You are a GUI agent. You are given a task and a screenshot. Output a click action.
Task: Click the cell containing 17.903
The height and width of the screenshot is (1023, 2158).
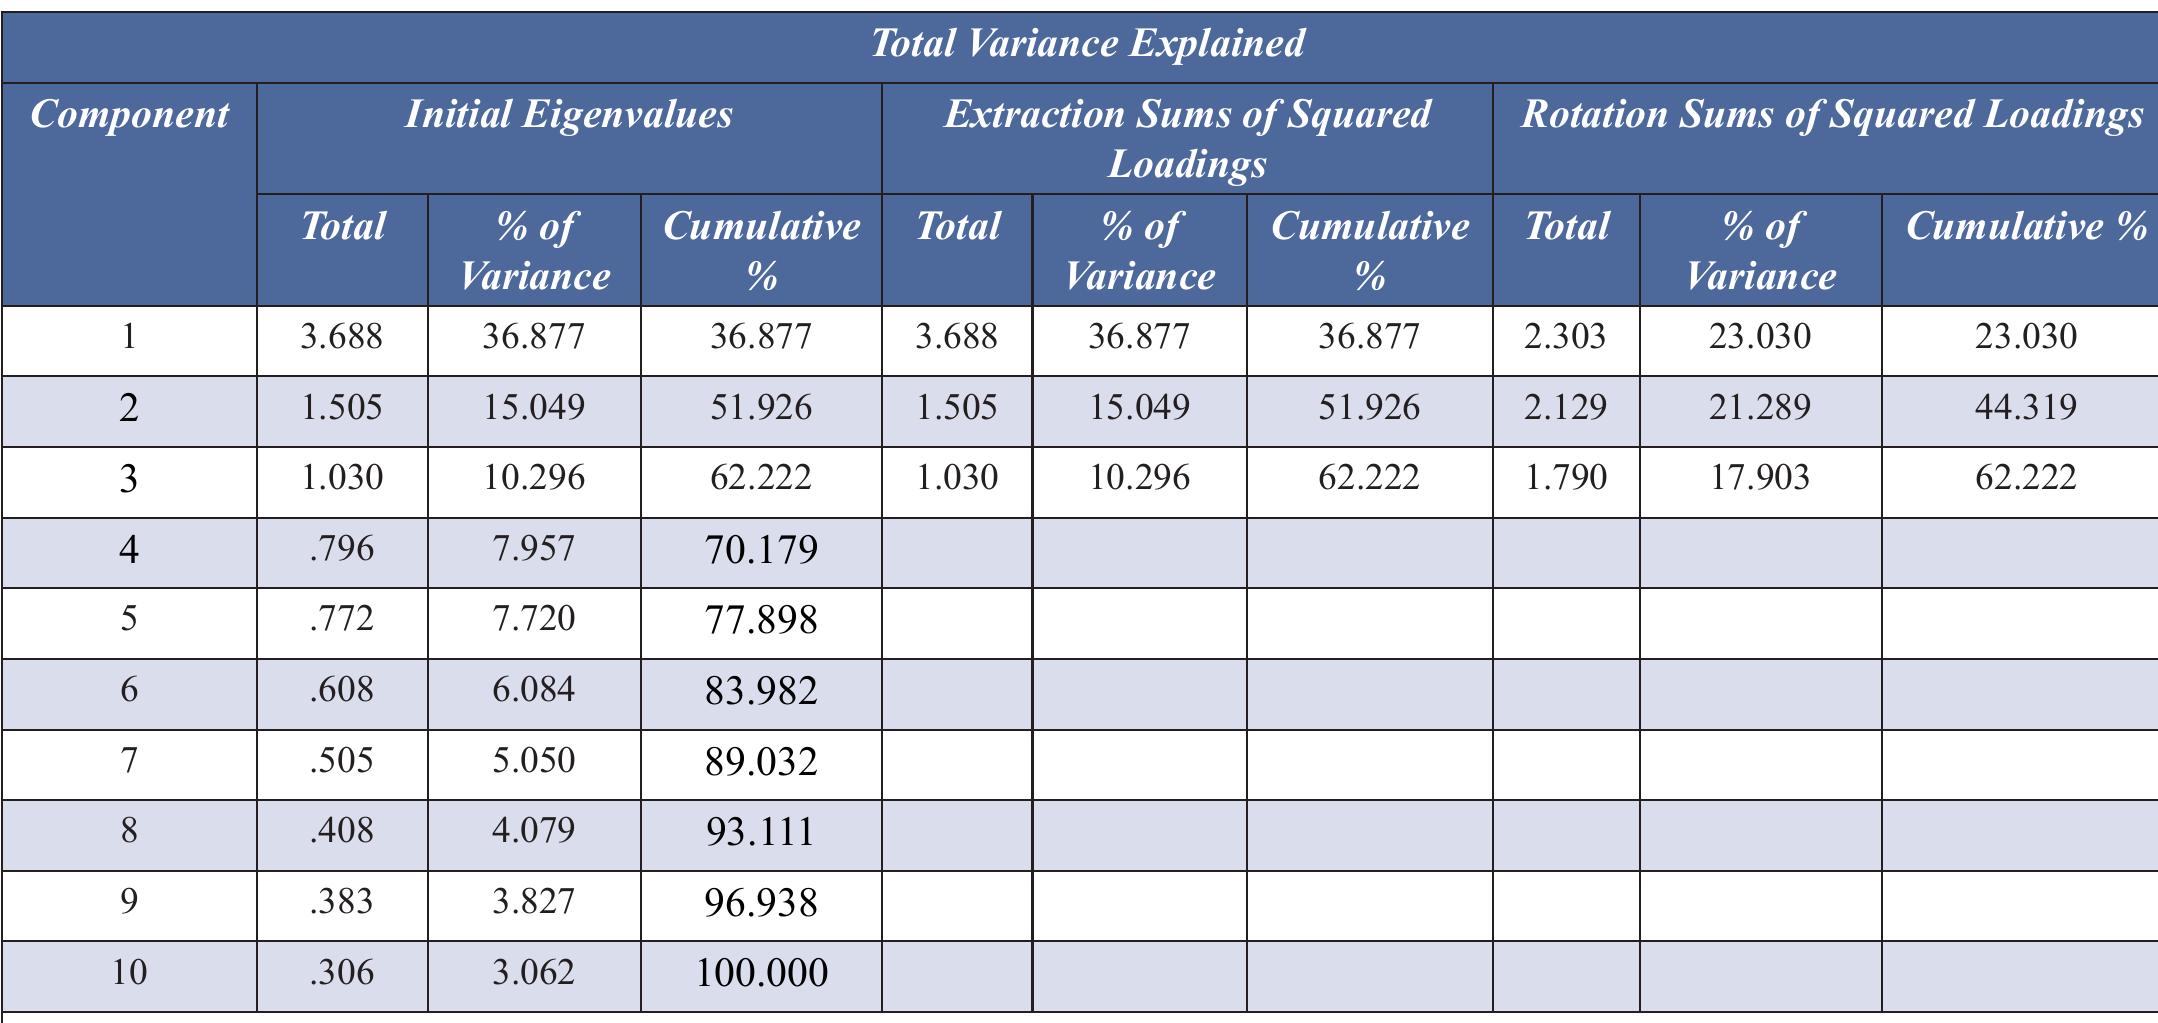1759,477
